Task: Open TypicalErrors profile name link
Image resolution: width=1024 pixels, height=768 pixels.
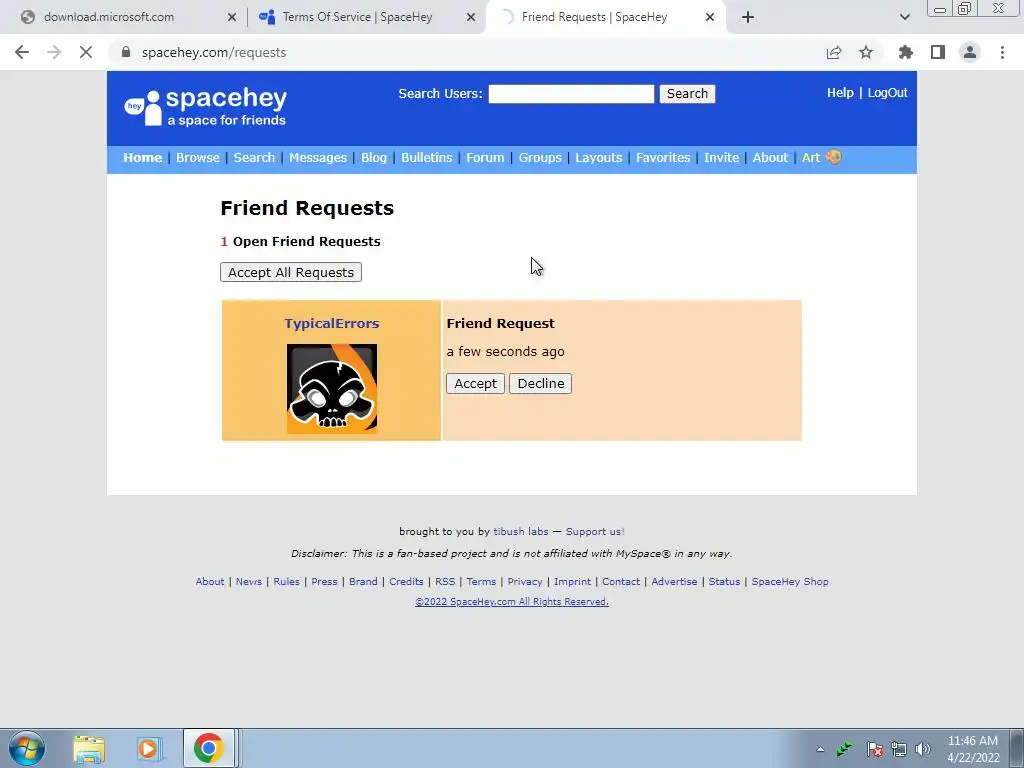Action: click(332, 323)
